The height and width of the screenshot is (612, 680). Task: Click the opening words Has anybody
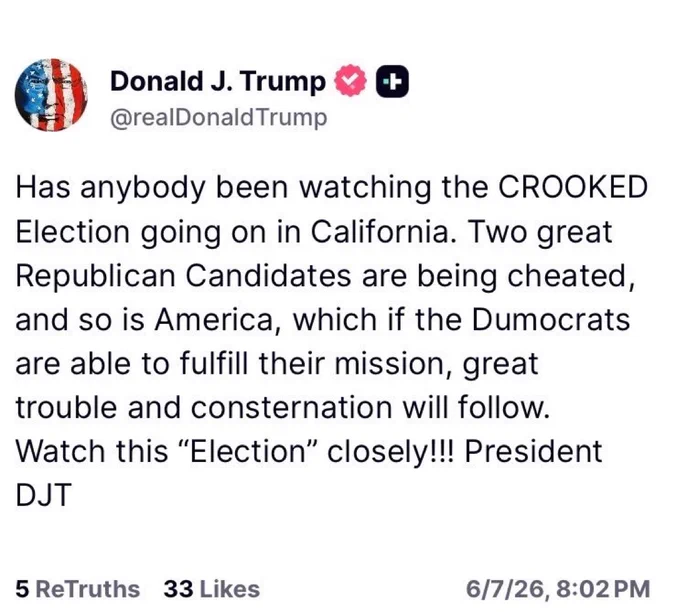[110, 188]
